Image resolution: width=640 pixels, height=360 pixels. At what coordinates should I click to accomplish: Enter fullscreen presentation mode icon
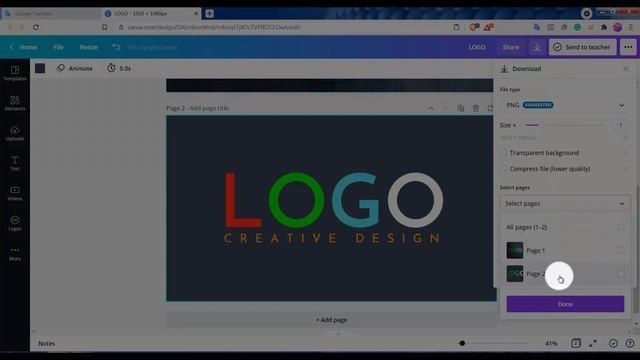pyautogui.click(x=593, y=343)
